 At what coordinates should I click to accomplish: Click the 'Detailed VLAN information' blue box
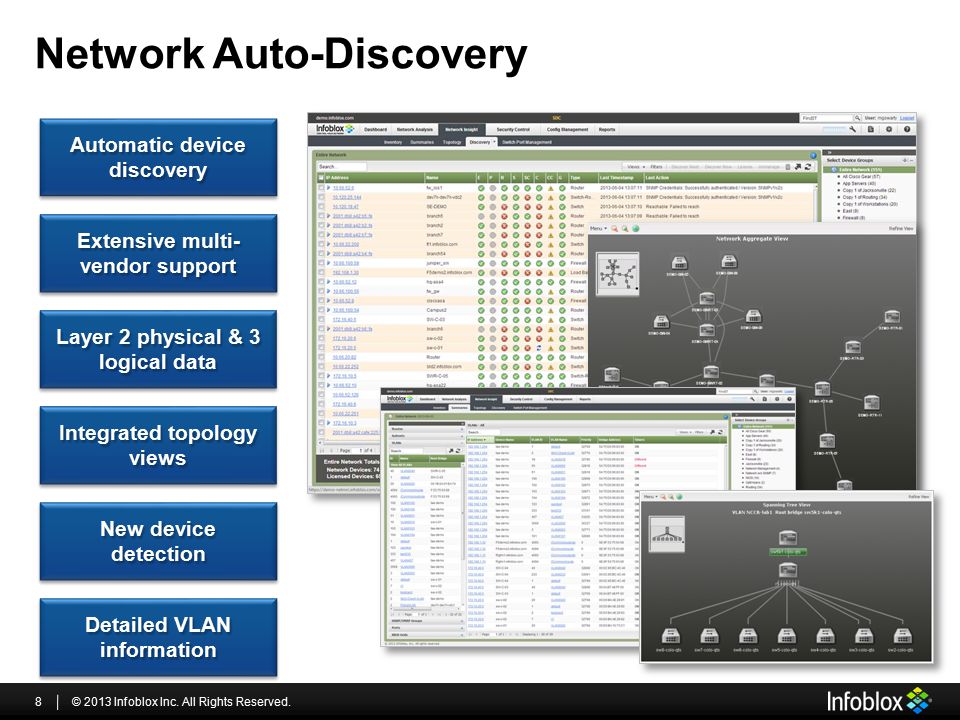(158, 637)
